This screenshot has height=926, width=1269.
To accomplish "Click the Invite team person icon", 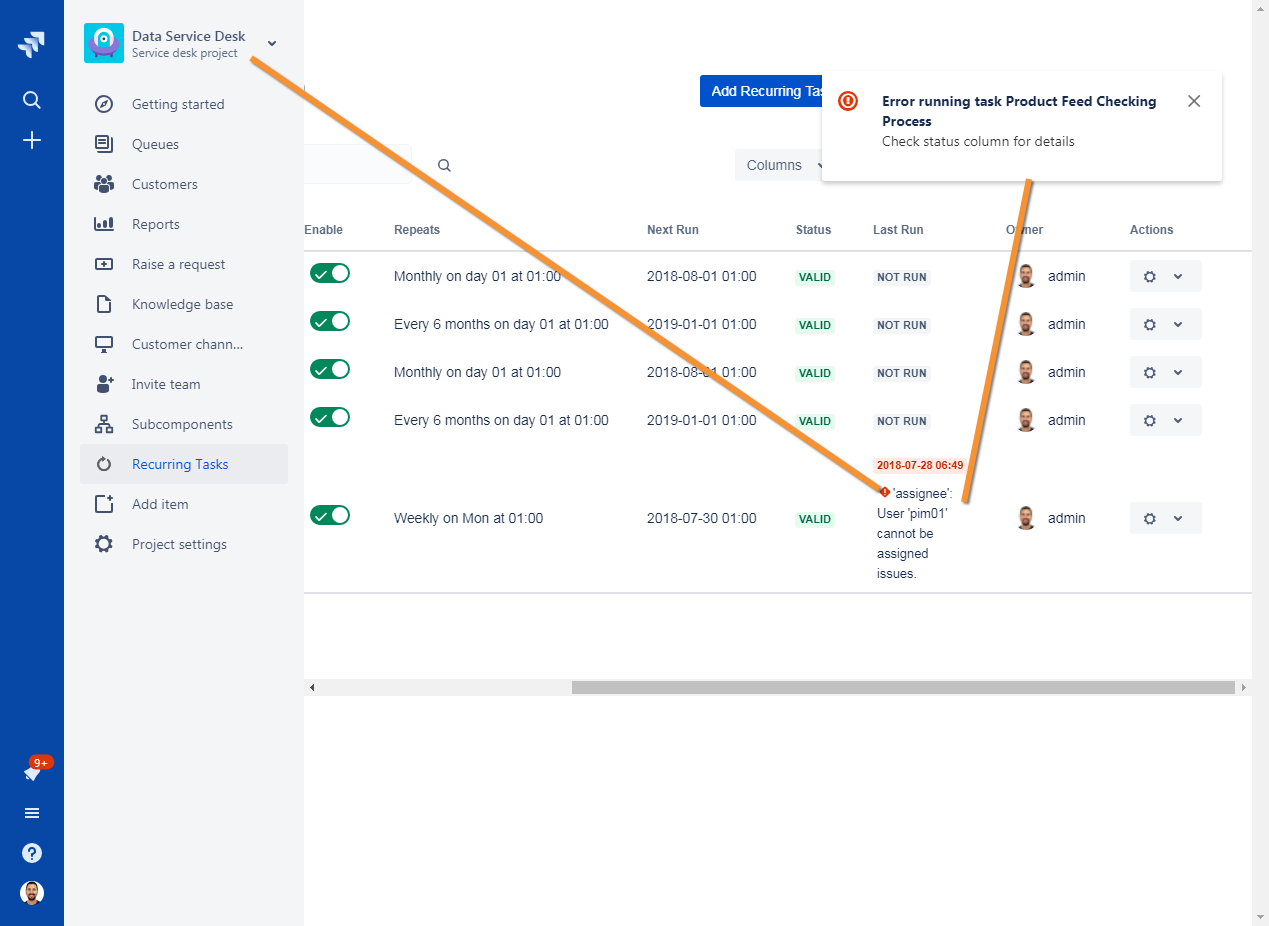I will pyautogui.click(x=104, y=384).
